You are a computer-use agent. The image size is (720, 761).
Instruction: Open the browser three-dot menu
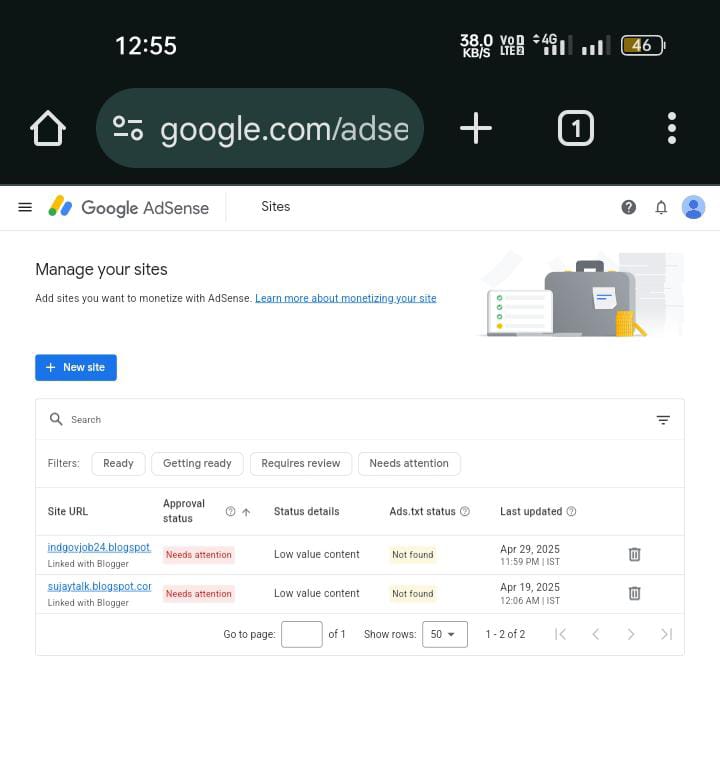pos(671,128)
